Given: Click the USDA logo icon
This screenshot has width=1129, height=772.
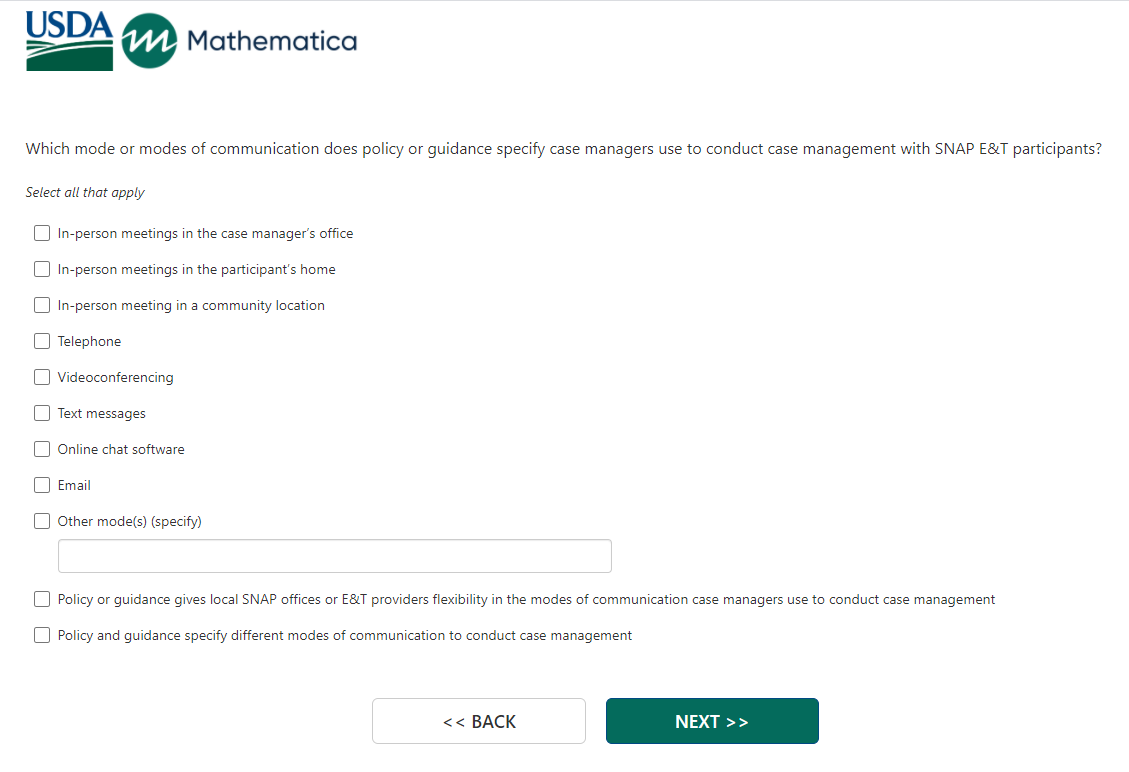Looking at the screenshot, I should [69, 41].
